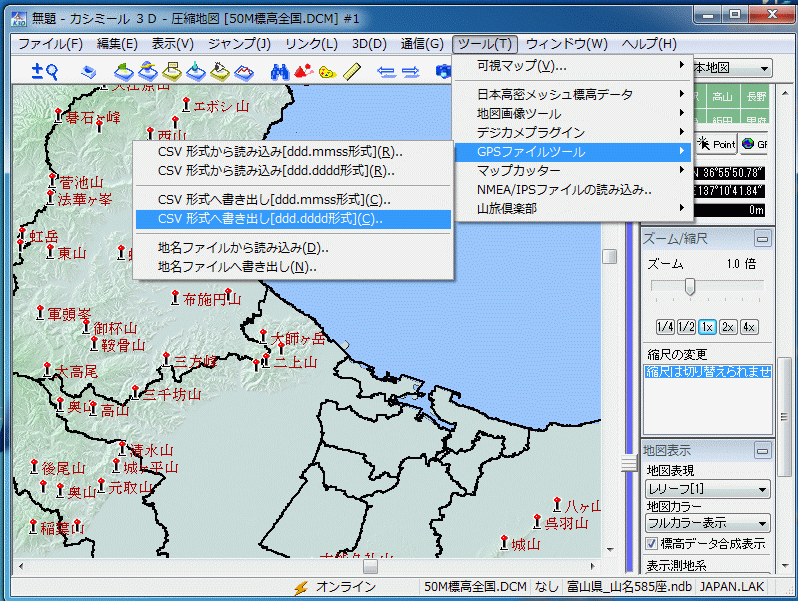Collapse the ズーム/縮尺 panel
This screenshot has height=601, width=798.
tap(762, 239)
